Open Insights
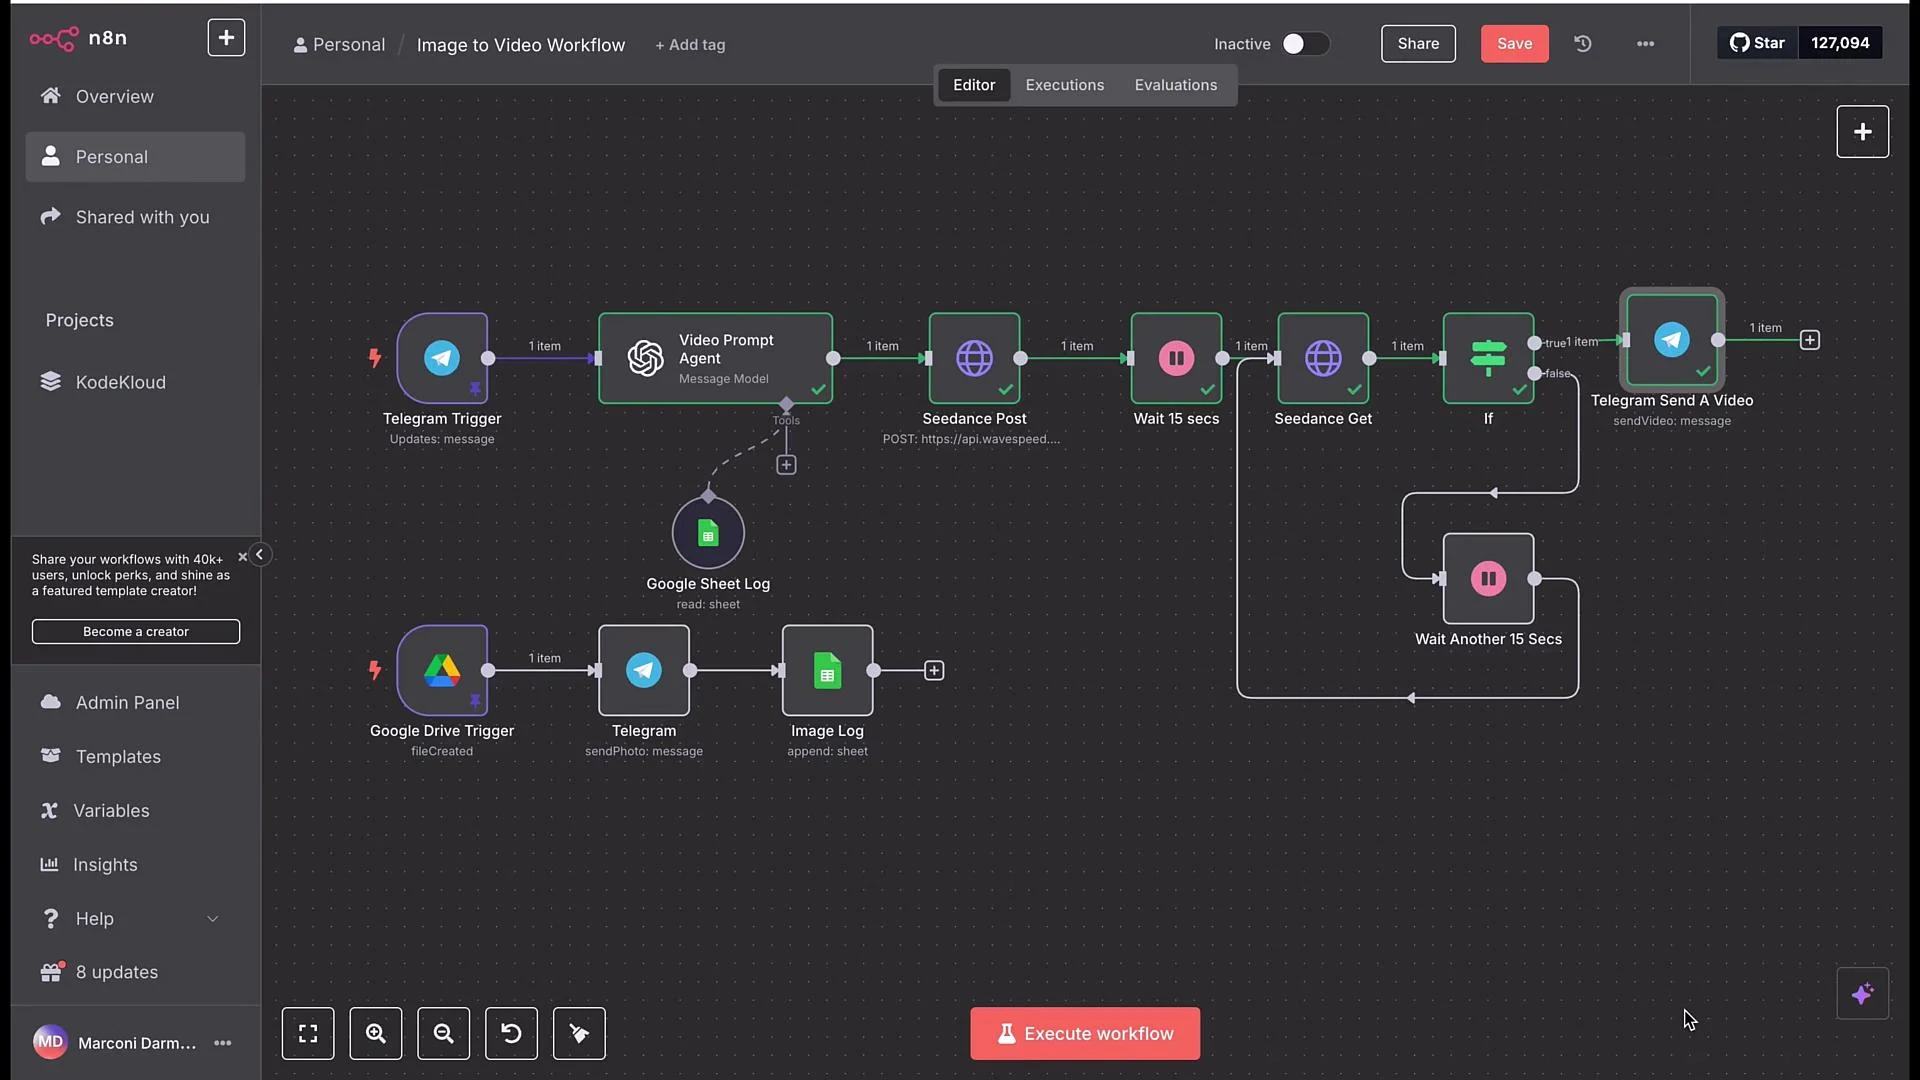Viewport: 1920px width, 1080px height. click(135, 865)
